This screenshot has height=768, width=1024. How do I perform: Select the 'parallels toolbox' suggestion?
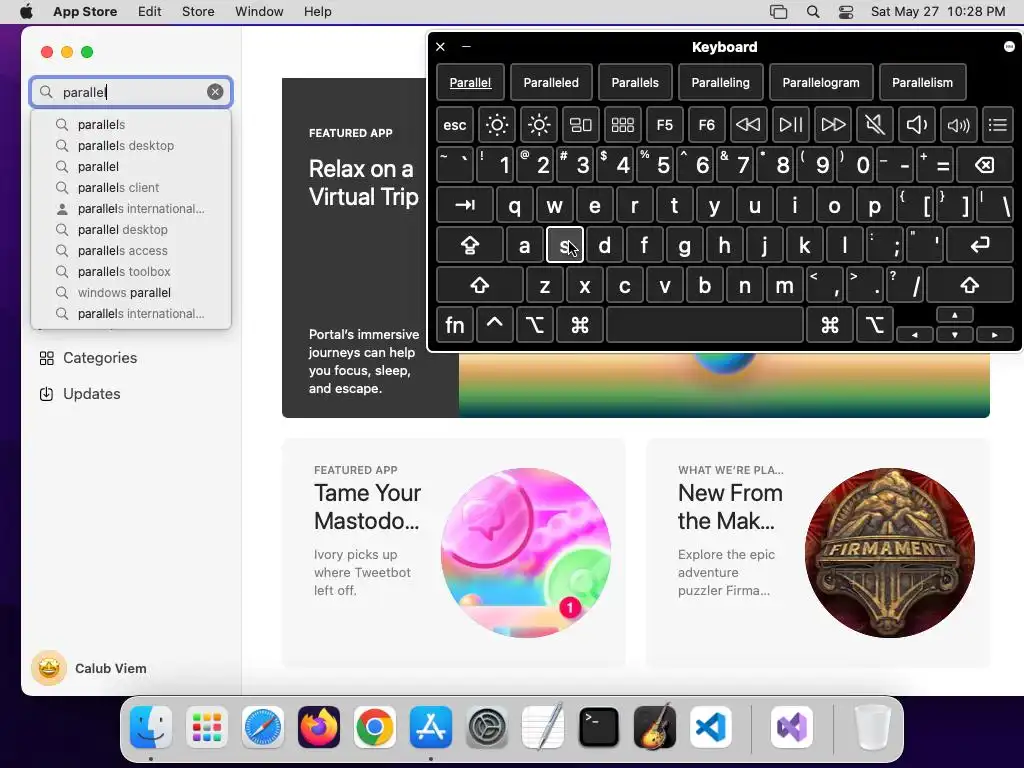pyautogui.click(x=131, y=272)
